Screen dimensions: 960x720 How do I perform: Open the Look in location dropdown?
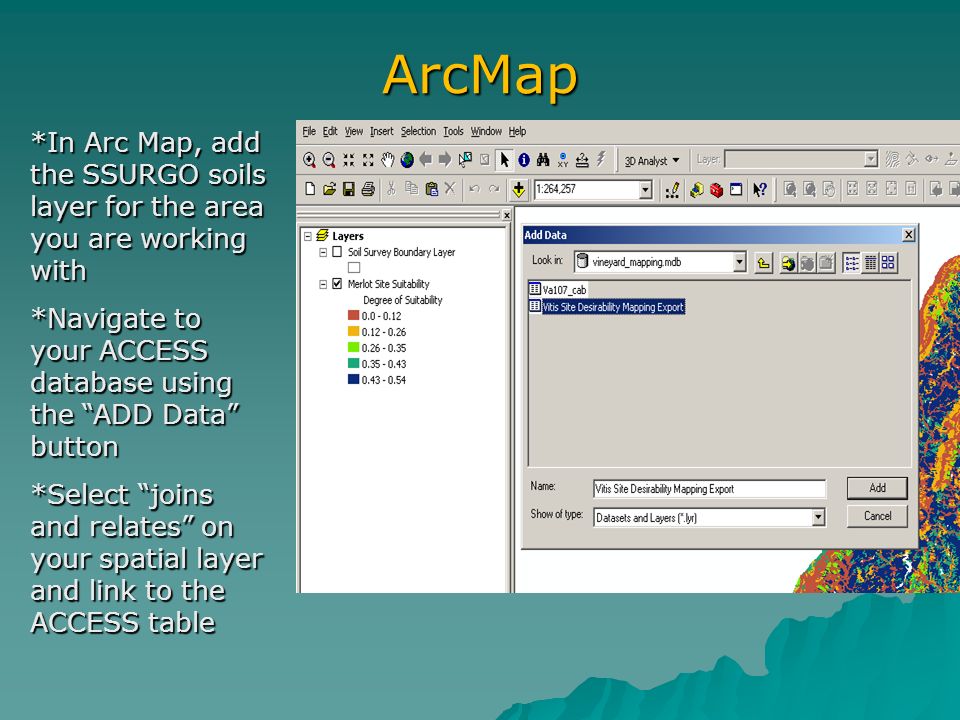pos(740,262)
